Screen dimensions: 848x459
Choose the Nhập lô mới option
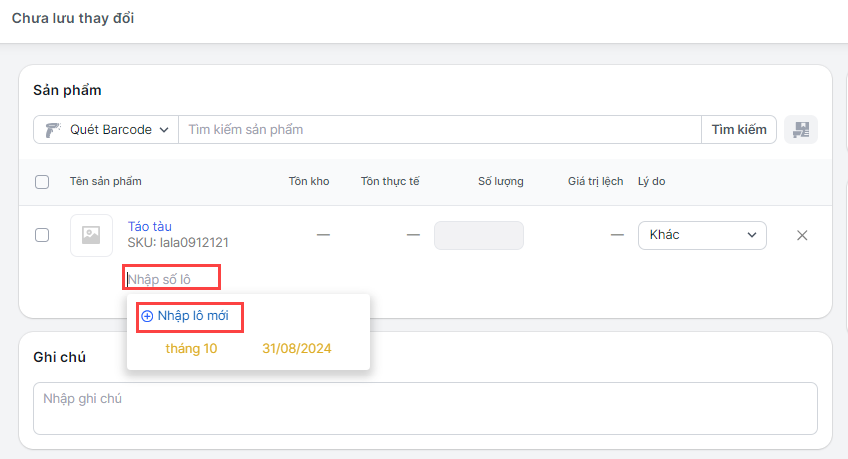(x=185, y=316)
